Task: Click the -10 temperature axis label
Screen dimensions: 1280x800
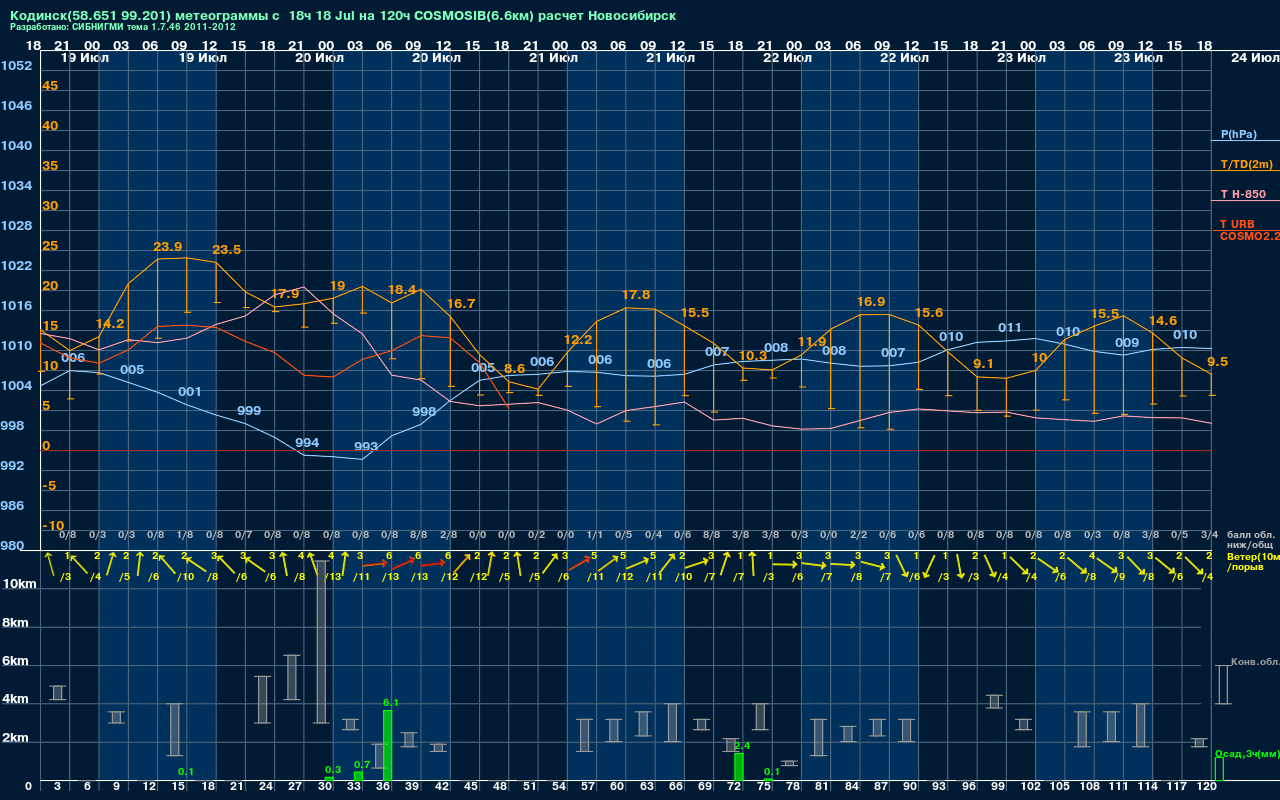Action: (x=54, y=526)
